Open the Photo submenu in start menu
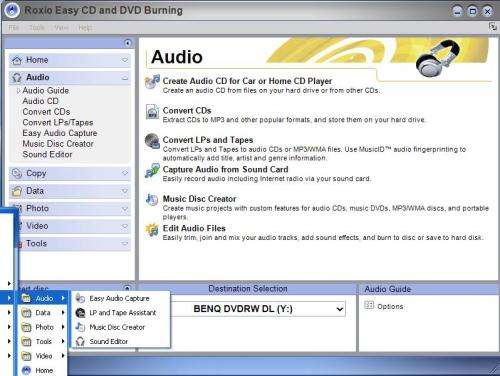The image size is (500, 376). tap(43, 327)
